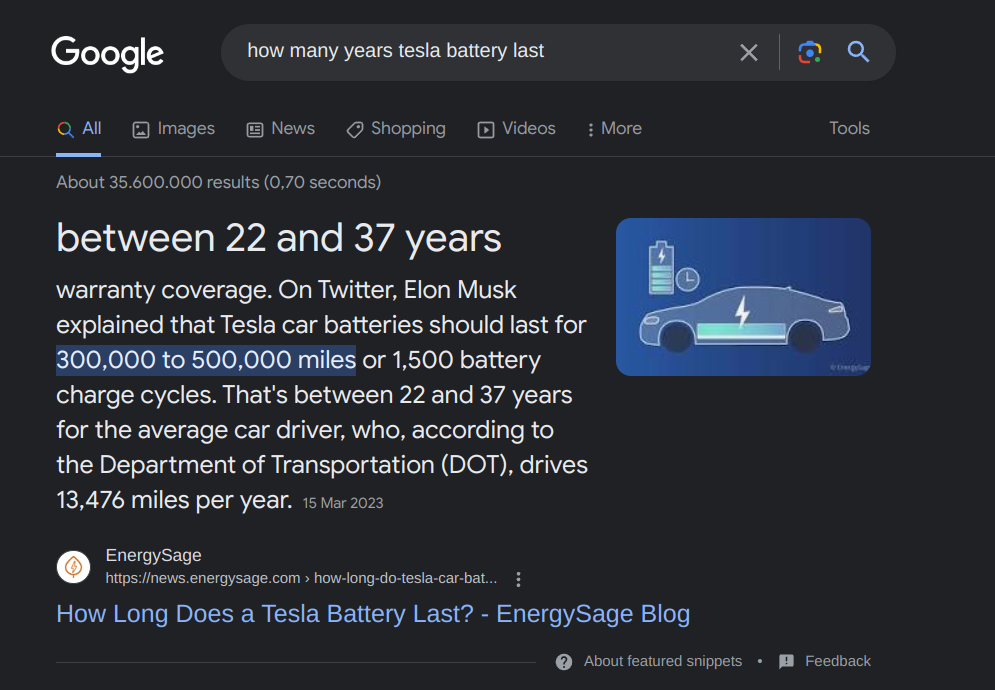This screenshot has height=690, width=995.
Task: Switch to the Images tab
Action: [x=174, y=129]
